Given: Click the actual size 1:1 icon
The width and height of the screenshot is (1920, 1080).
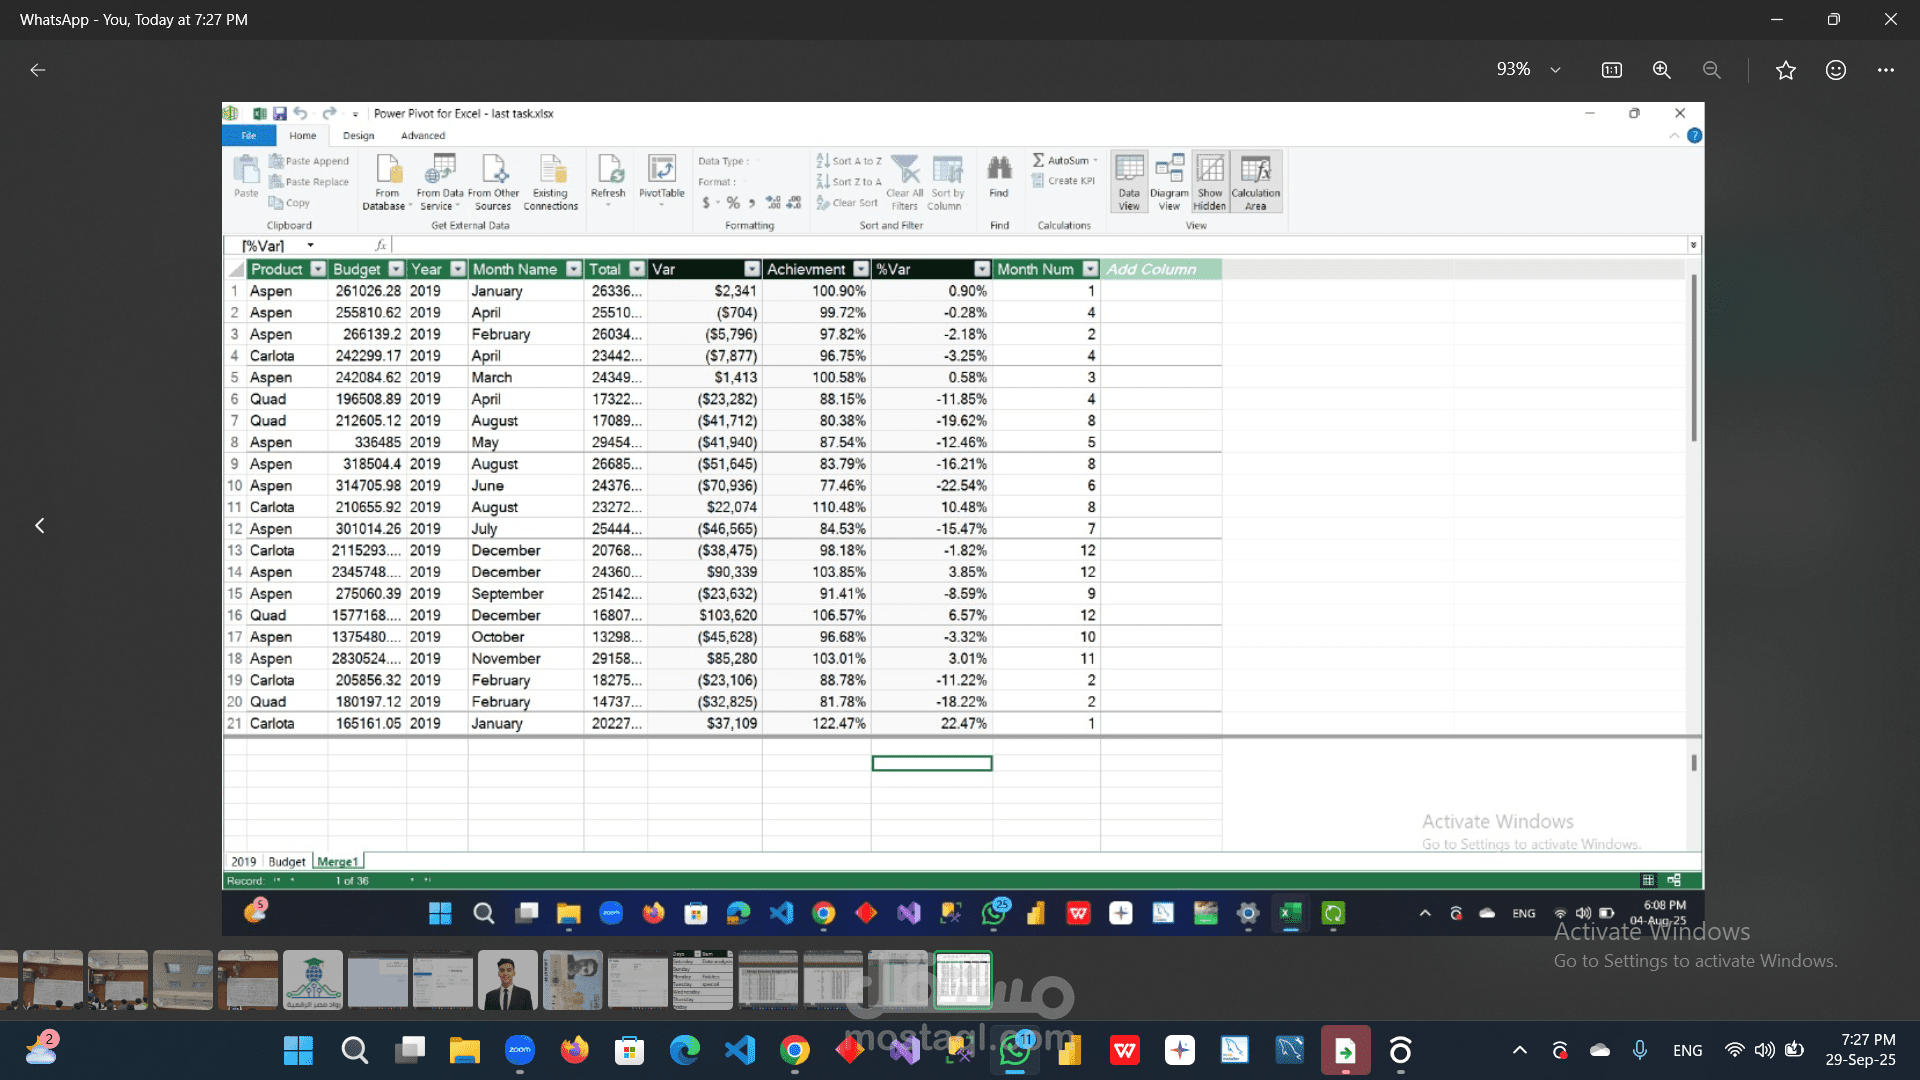Looking at the screenshot, I should (x=1612, y=70).
